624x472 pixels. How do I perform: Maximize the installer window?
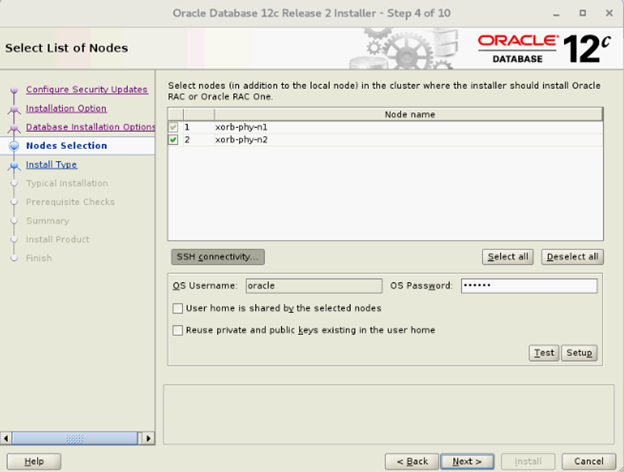[x=583, y=13]
